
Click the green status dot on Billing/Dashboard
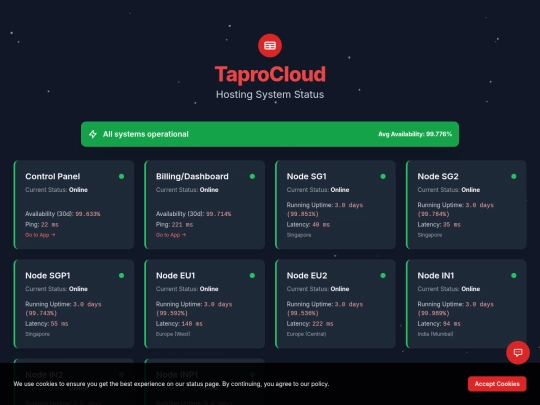pyautogui.click(x=252, y=176)
